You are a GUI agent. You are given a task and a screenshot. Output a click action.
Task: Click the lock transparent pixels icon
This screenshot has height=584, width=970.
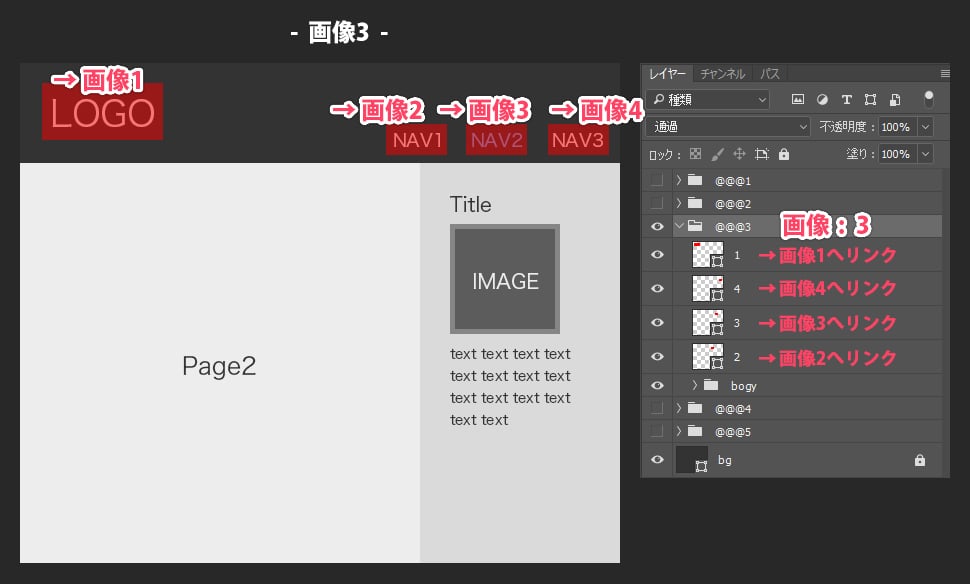696,155
